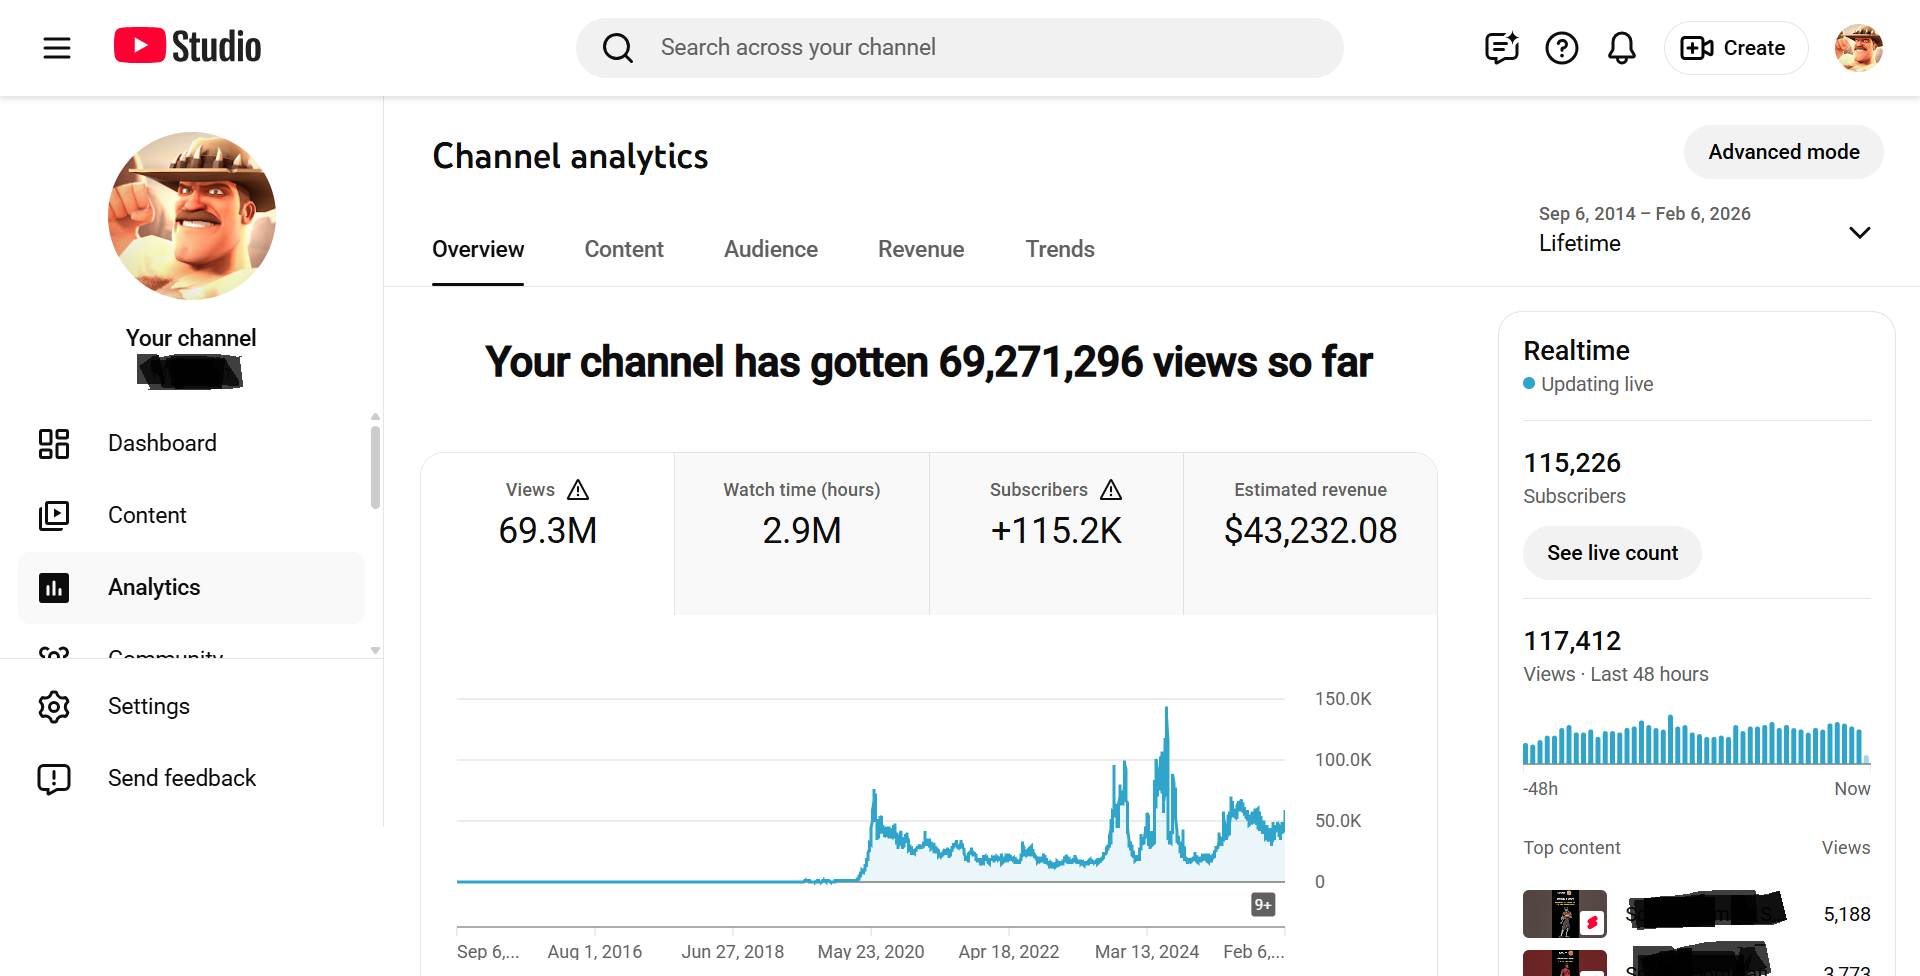Click the Views warning triangle icon
Viewport: 1920px width, 976px height.
578,490
